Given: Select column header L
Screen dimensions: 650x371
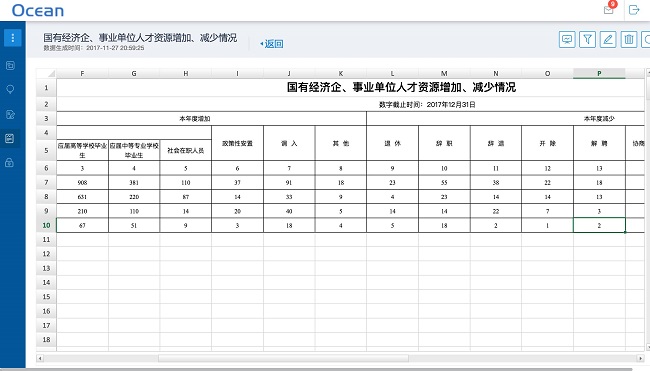Looking at the screenshot, I should (x=392, y=73).
